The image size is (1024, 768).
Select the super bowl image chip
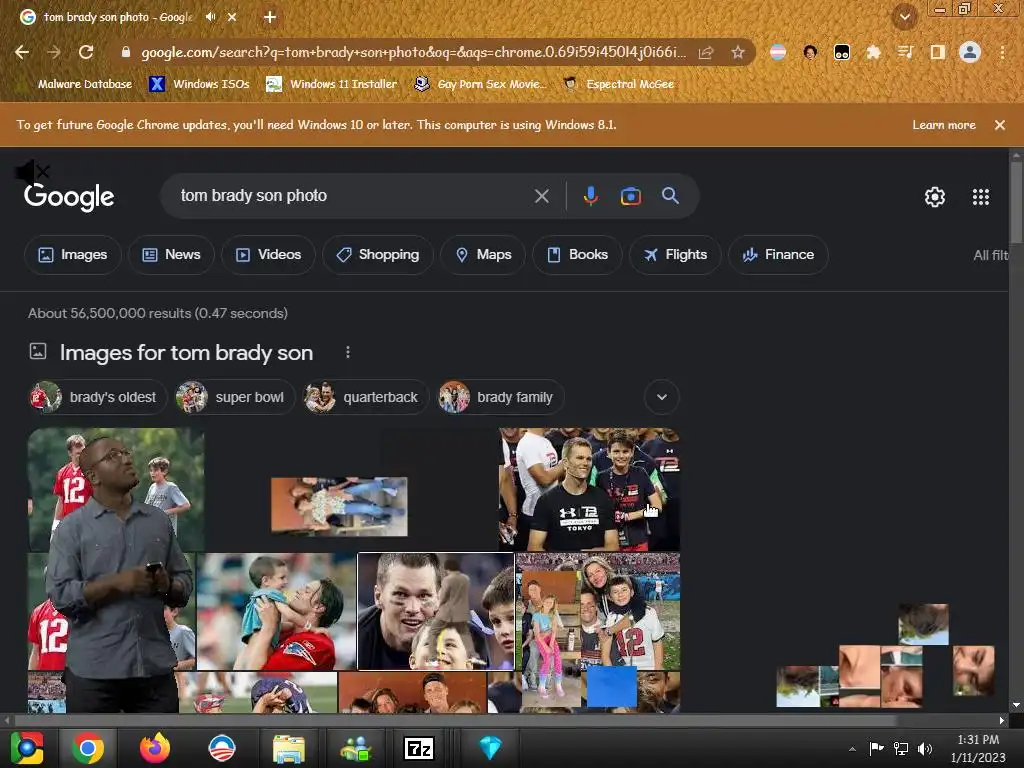click(x=235, y=397)
